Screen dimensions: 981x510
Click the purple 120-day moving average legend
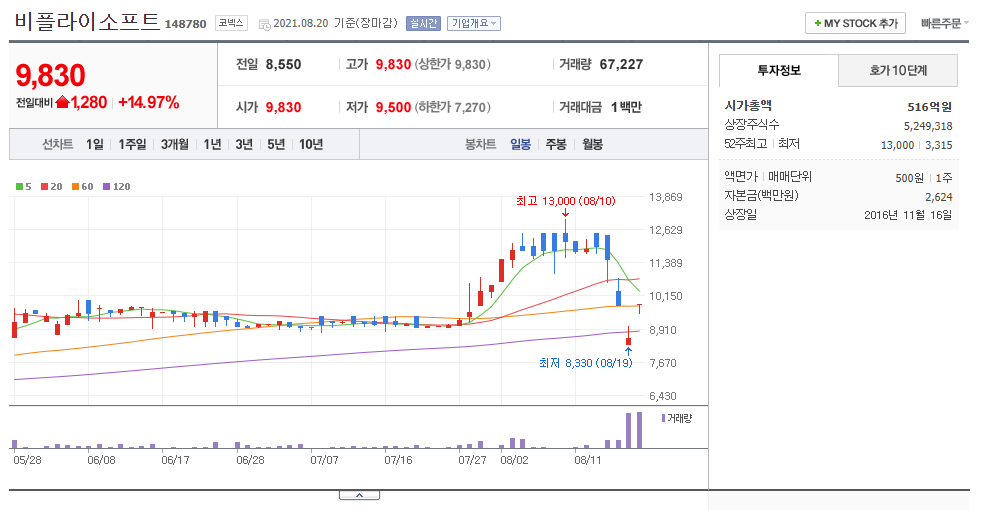(117, 186)
